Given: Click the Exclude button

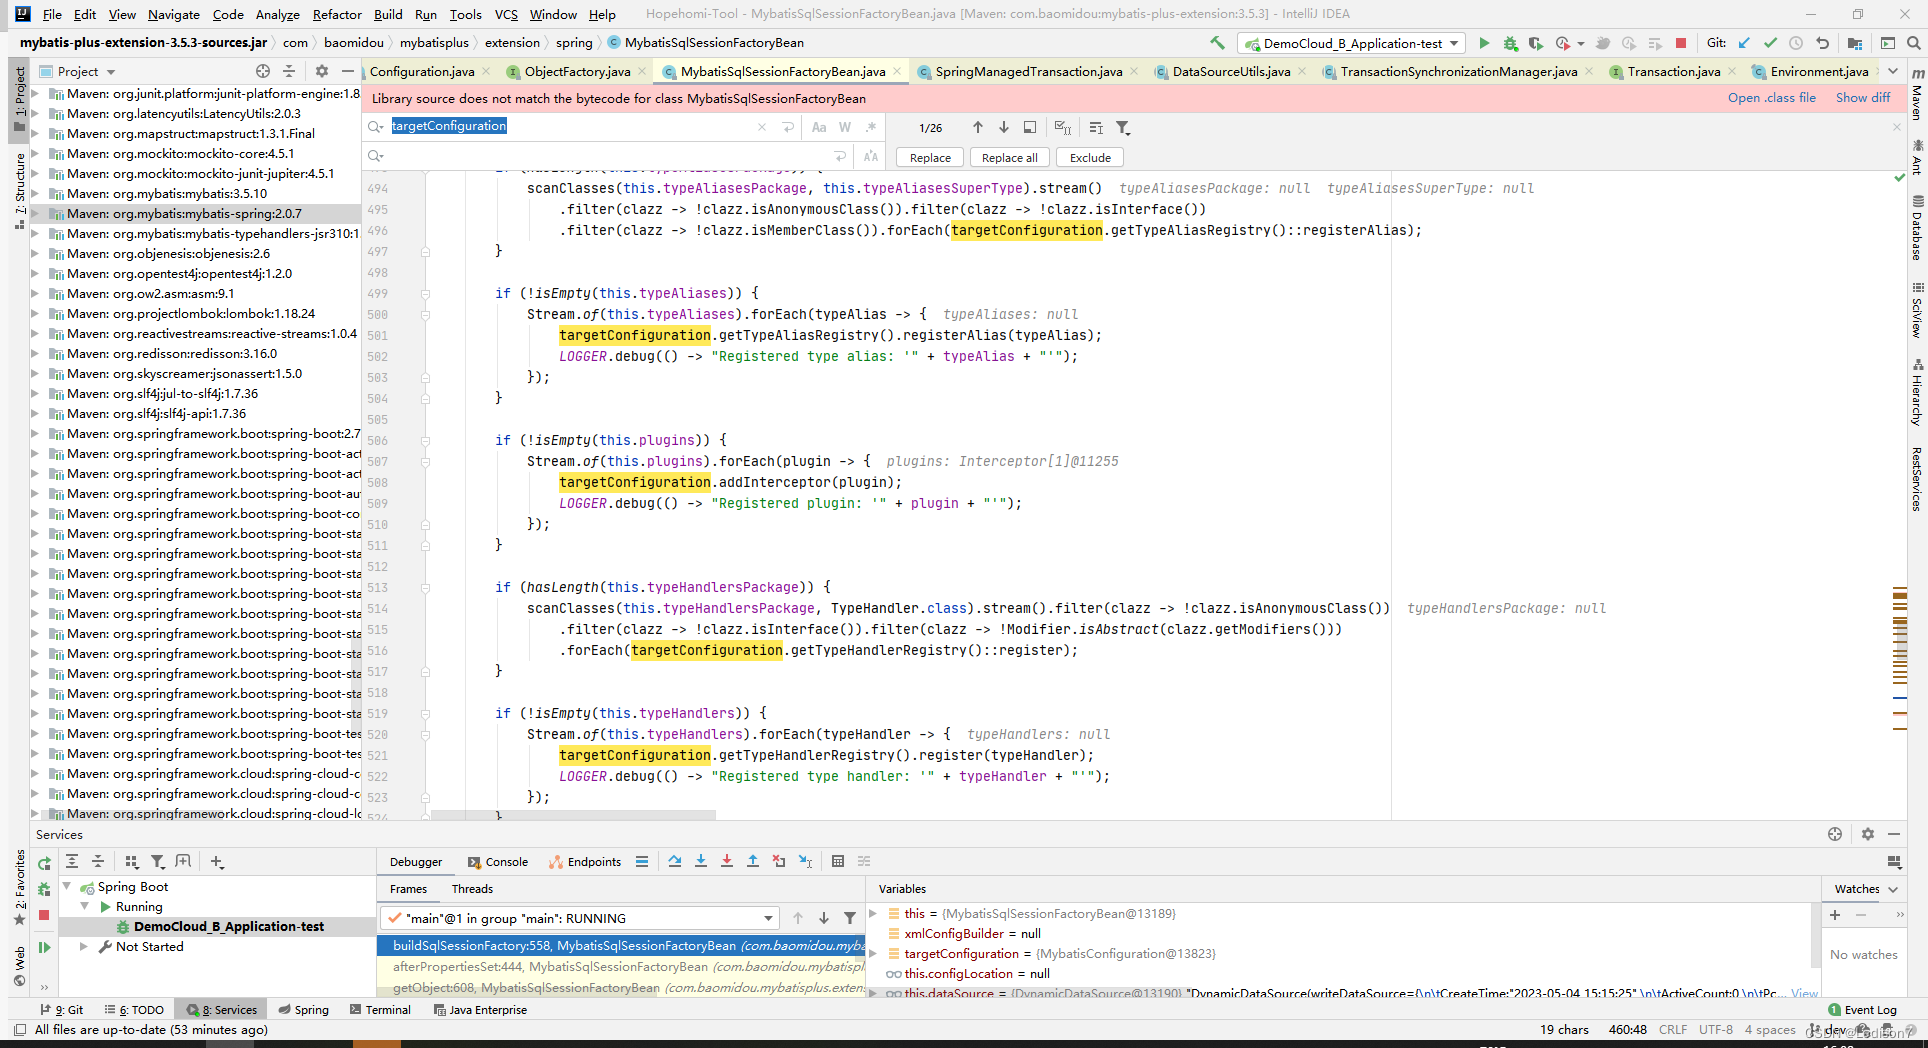Looking at the screenshot, I should click(x=1090, y=157).
